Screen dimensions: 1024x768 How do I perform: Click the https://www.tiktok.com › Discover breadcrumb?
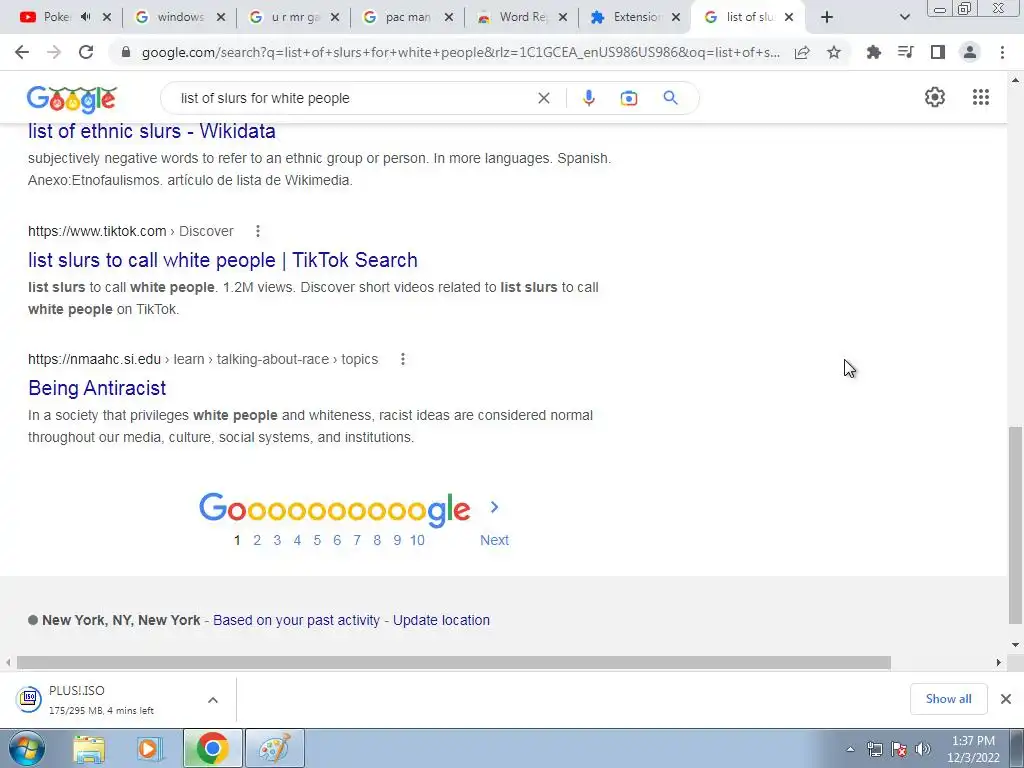coord(131,231)
